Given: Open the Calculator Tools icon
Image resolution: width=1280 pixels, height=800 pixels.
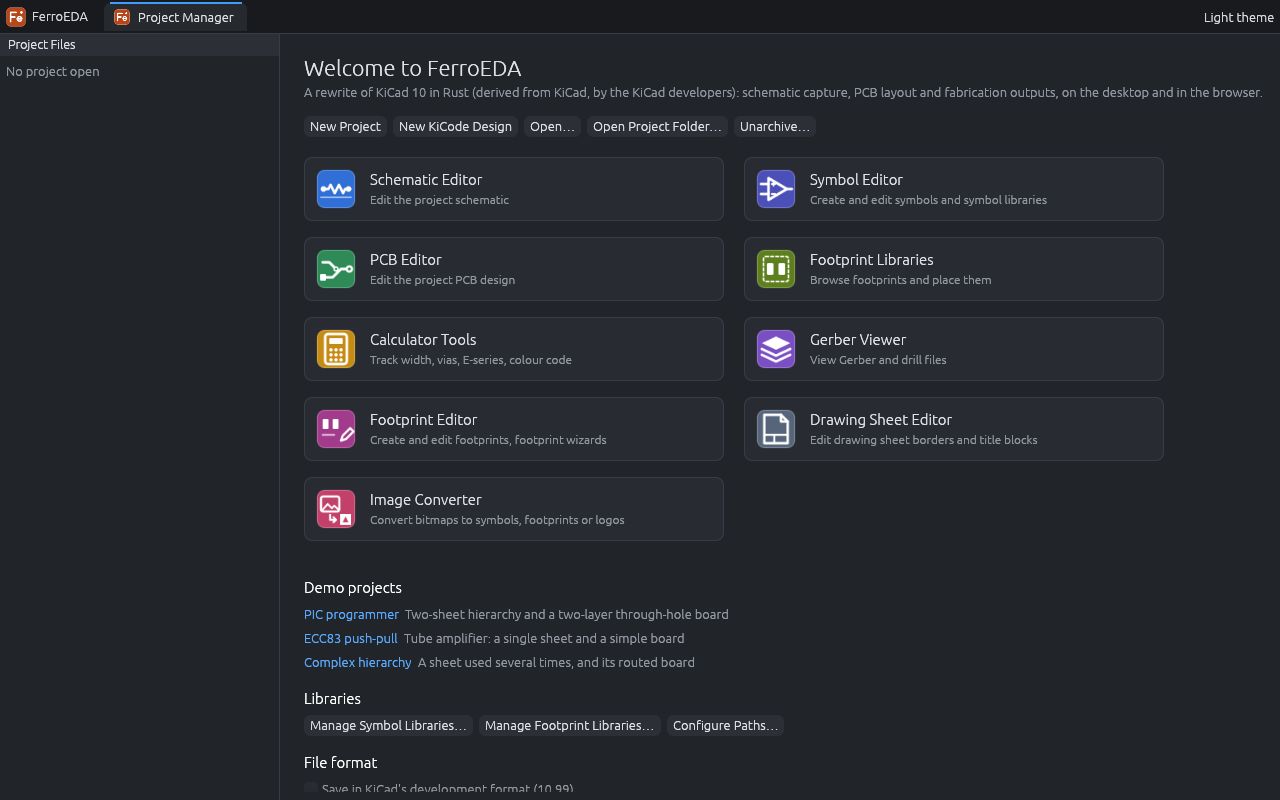Looking at the screenshot, I should [x=336, y=349].
